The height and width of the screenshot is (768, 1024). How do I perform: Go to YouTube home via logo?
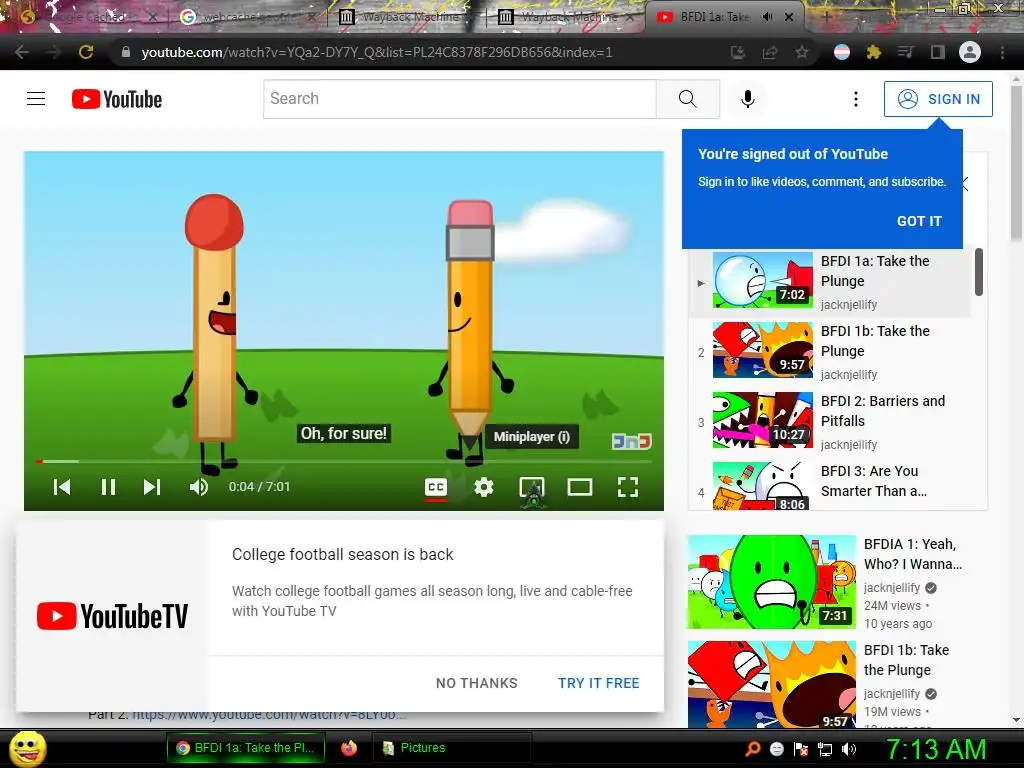[117, 99]
